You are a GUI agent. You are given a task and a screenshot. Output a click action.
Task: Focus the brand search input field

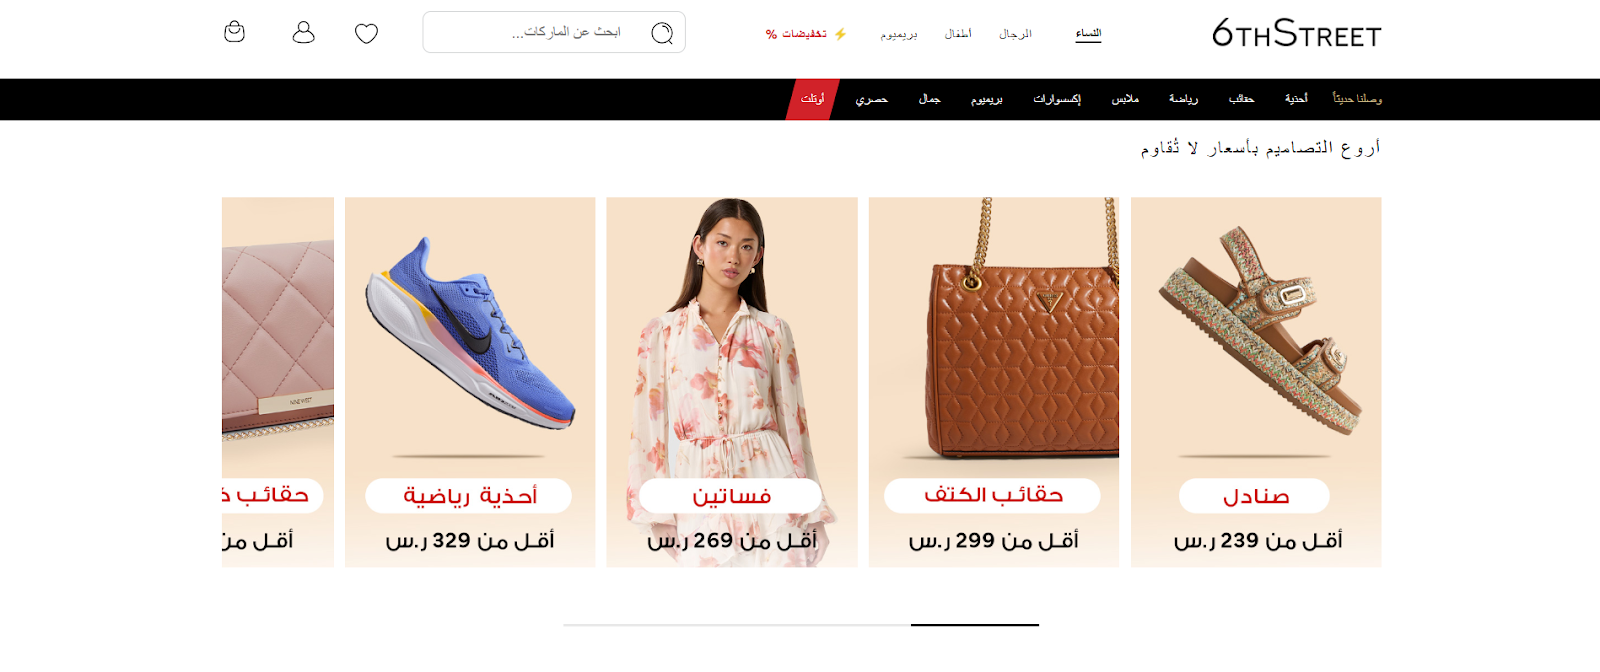(x=554, y=32)
